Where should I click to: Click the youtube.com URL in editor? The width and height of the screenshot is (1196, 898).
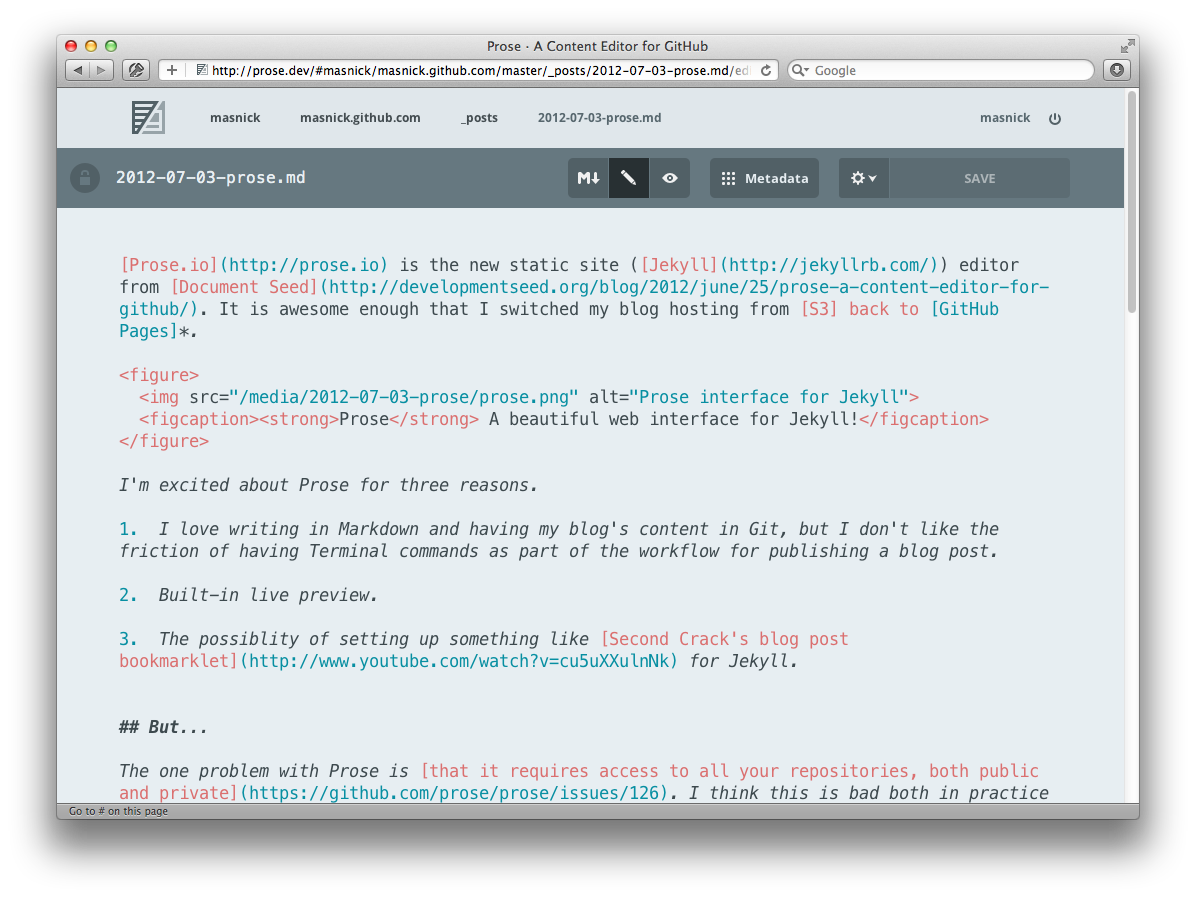click(458, 661)
